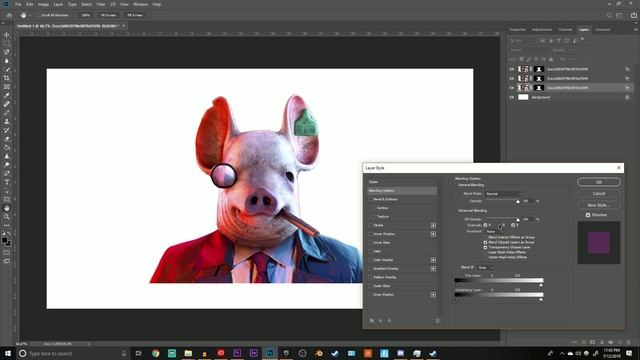Open the Photoshop search icon
The height and width of the screenshot is (360, 640).
(609, 15)
